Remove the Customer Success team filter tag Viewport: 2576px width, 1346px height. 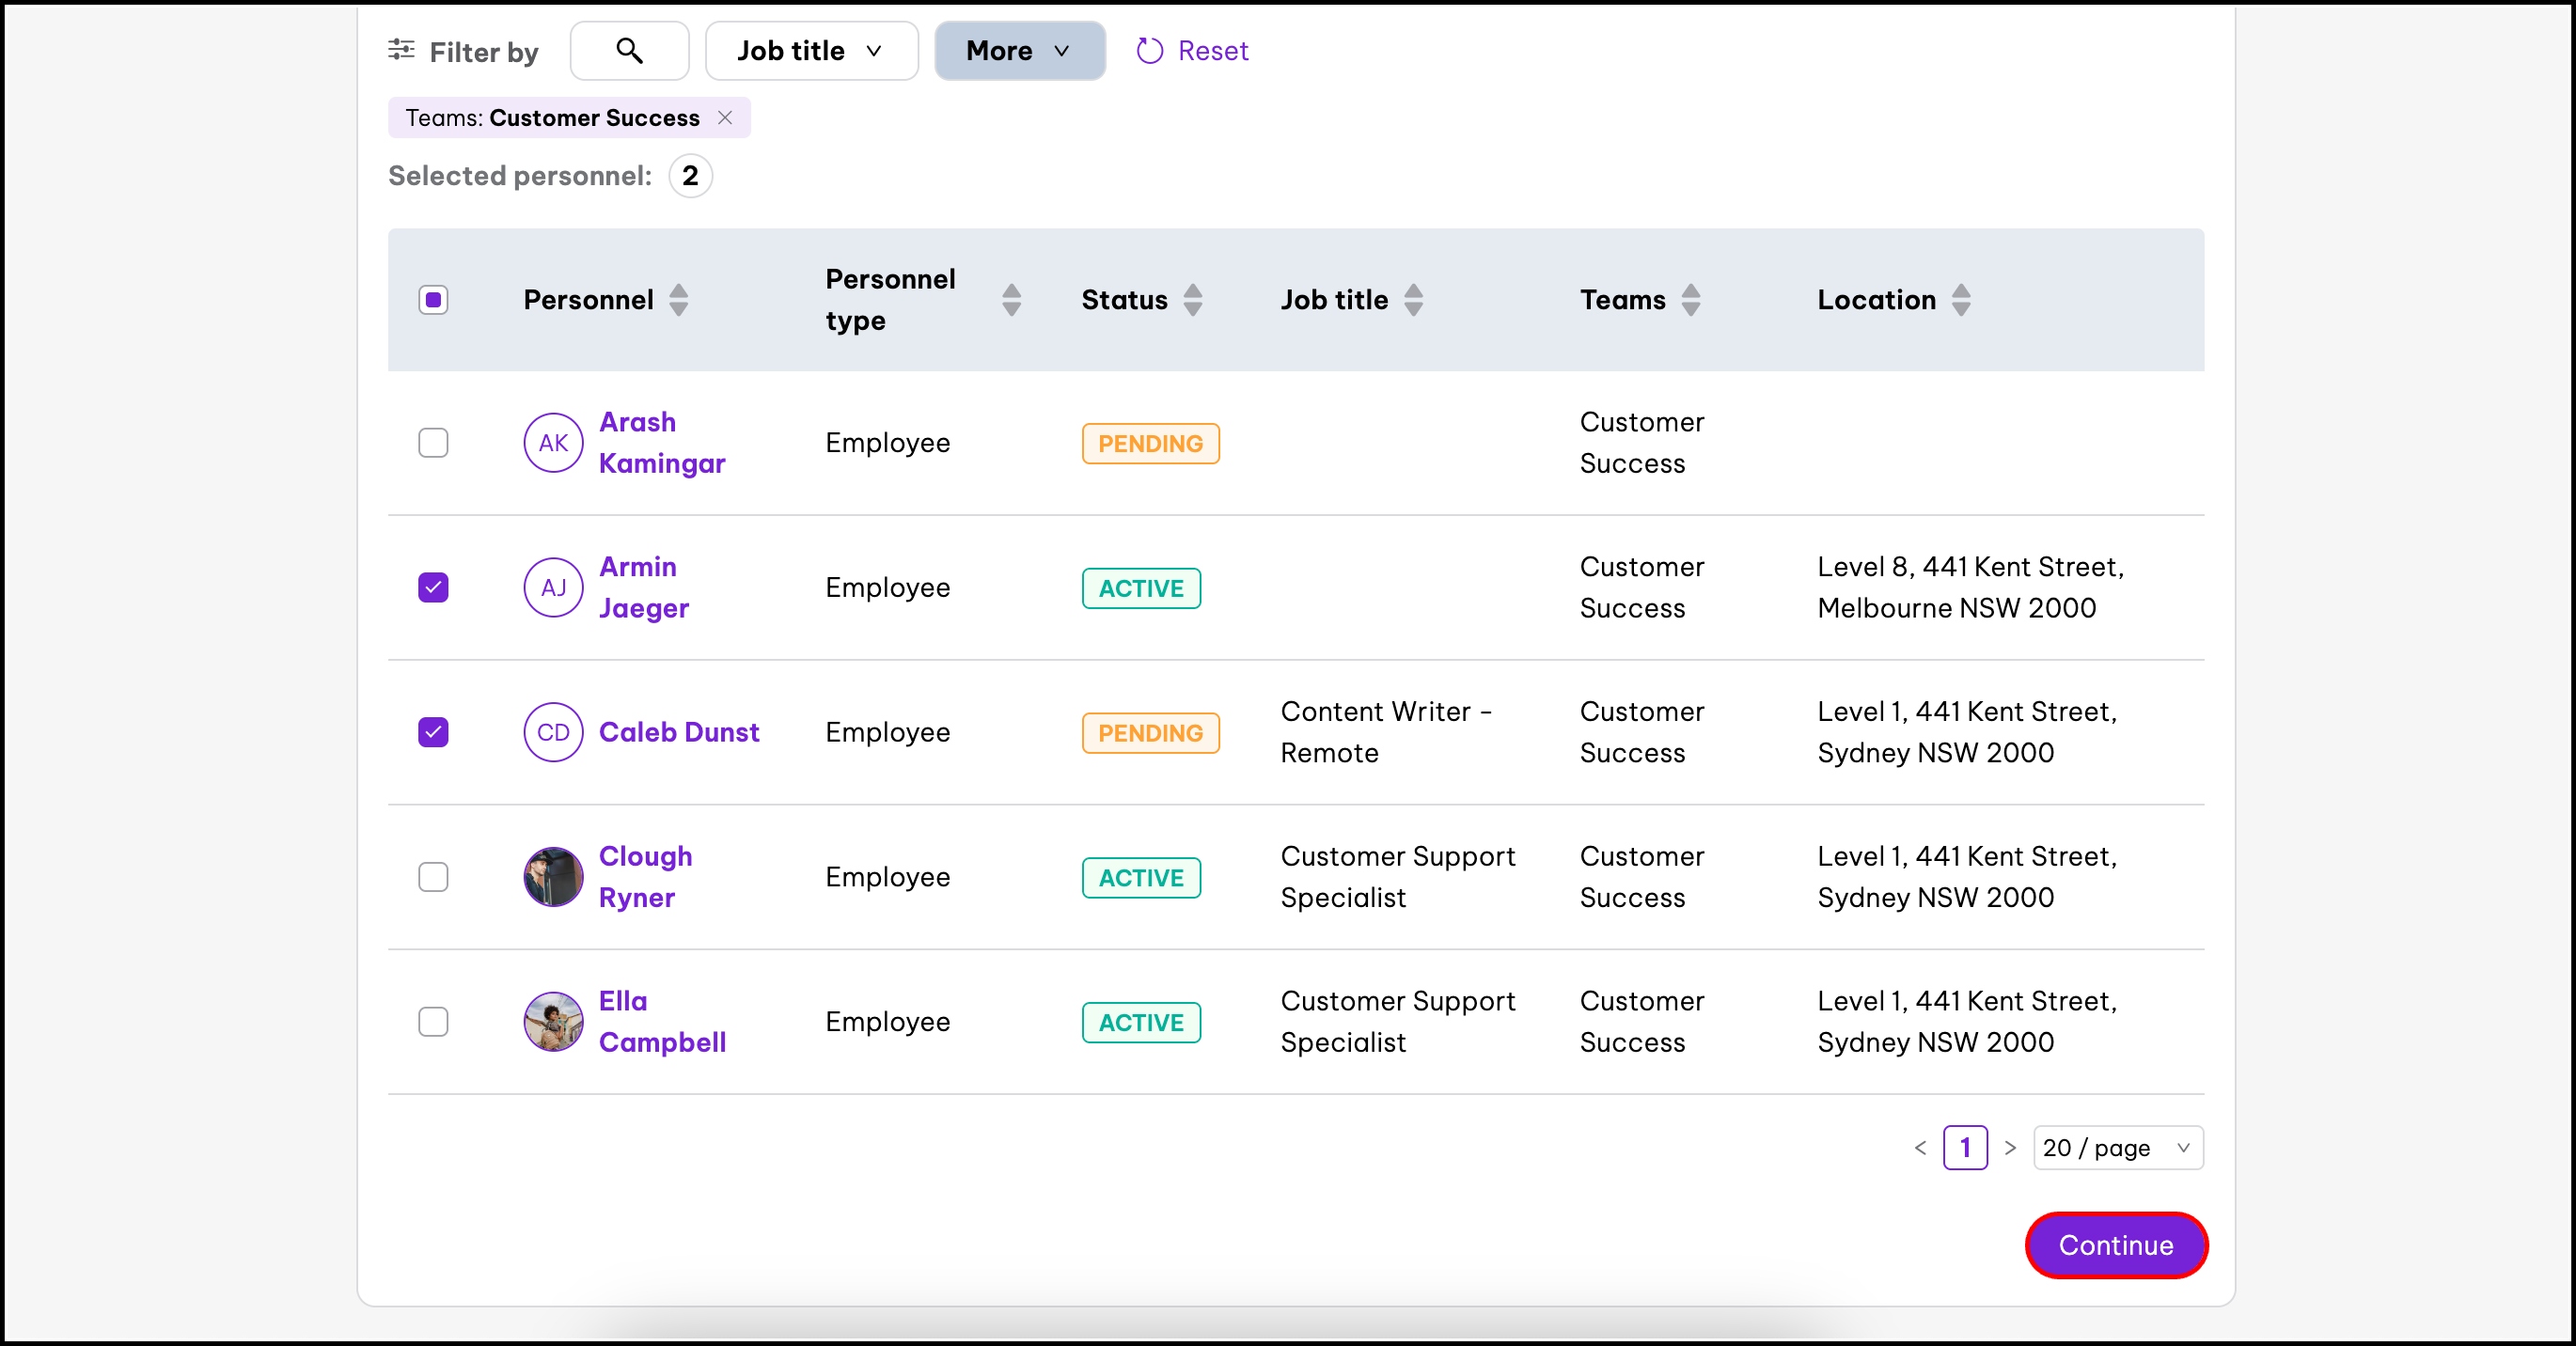[725, 118]
